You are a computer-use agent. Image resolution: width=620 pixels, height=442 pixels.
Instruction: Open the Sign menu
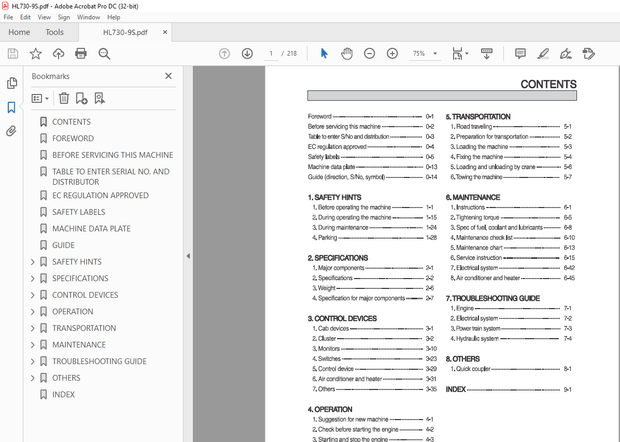[x=64, y=17]
